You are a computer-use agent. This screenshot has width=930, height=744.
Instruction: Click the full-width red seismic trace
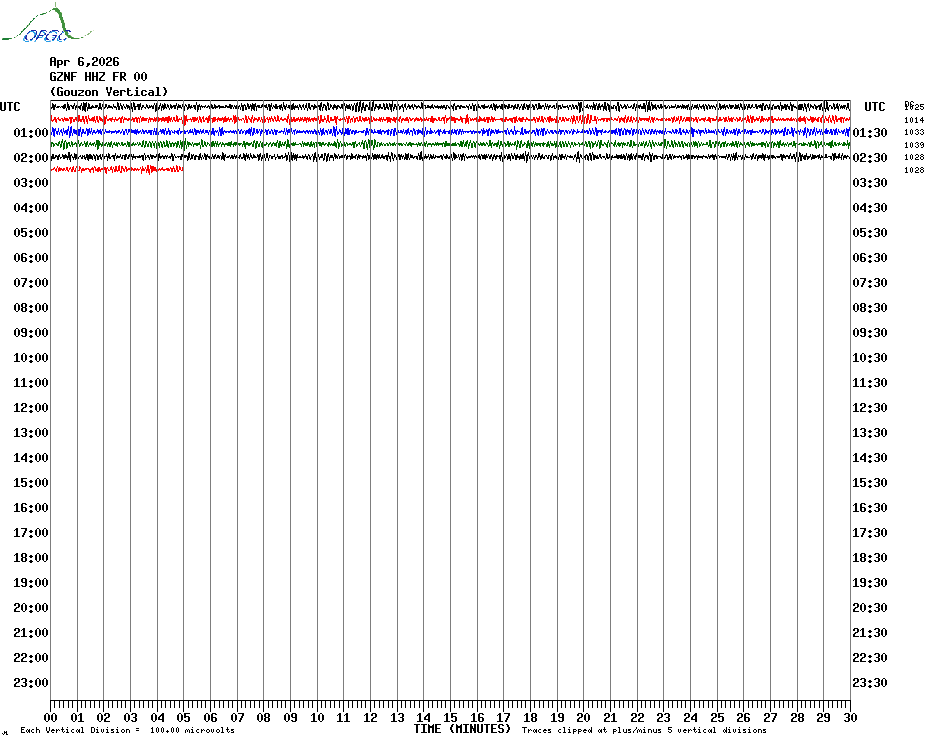(x=450, y=119)
